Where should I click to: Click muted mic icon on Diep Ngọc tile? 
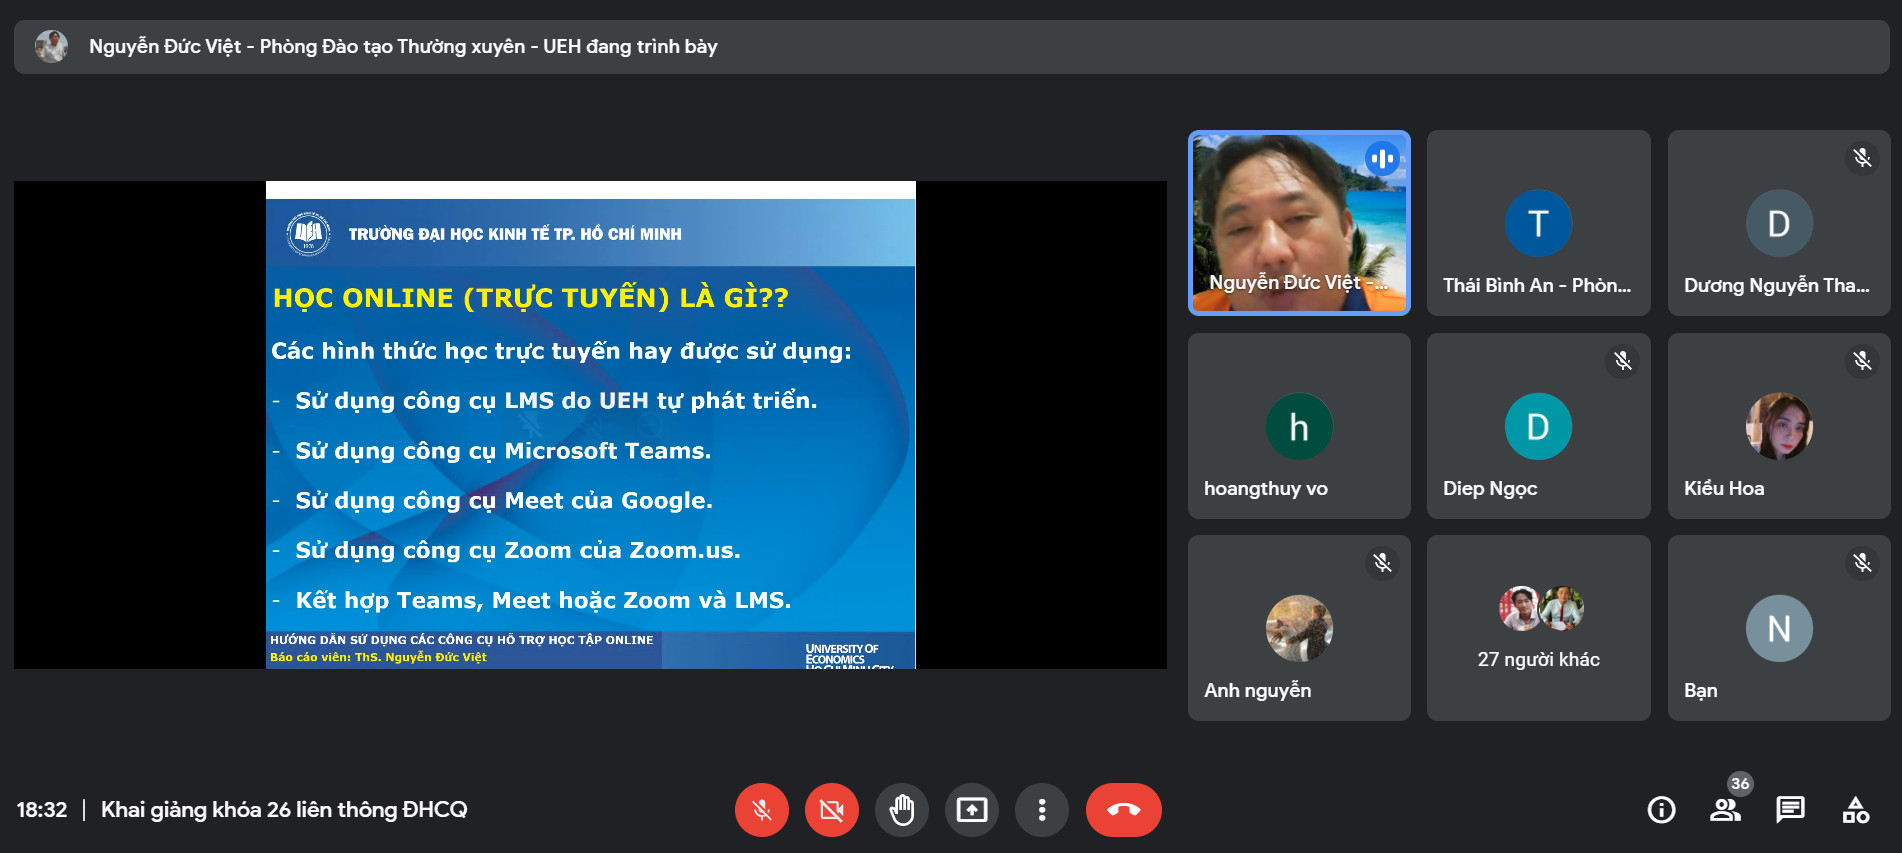click(1623, 361)
